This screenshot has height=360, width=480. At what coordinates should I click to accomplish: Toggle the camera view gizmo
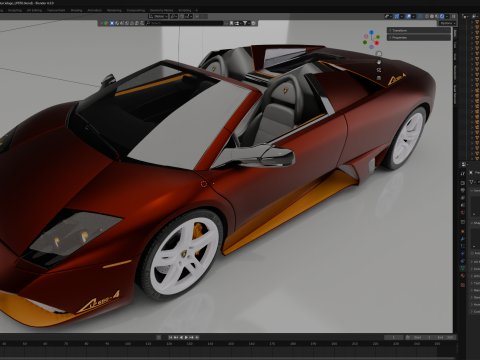click(379, 70)
